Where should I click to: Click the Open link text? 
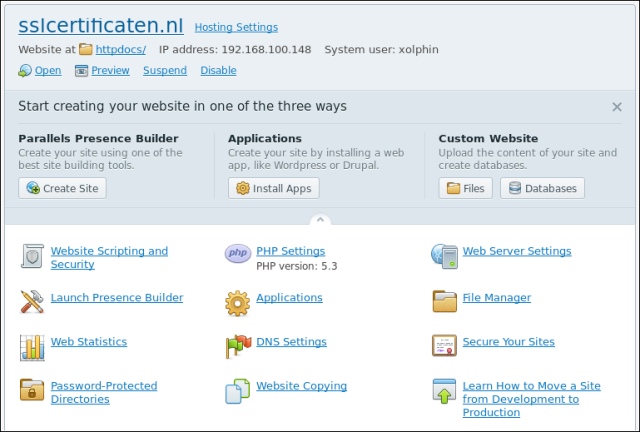48,71
